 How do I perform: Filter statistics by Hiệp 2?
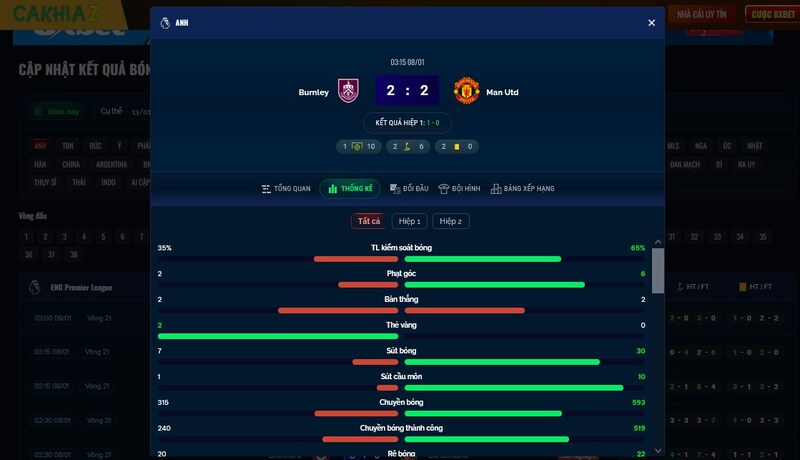tap(451, 221)
